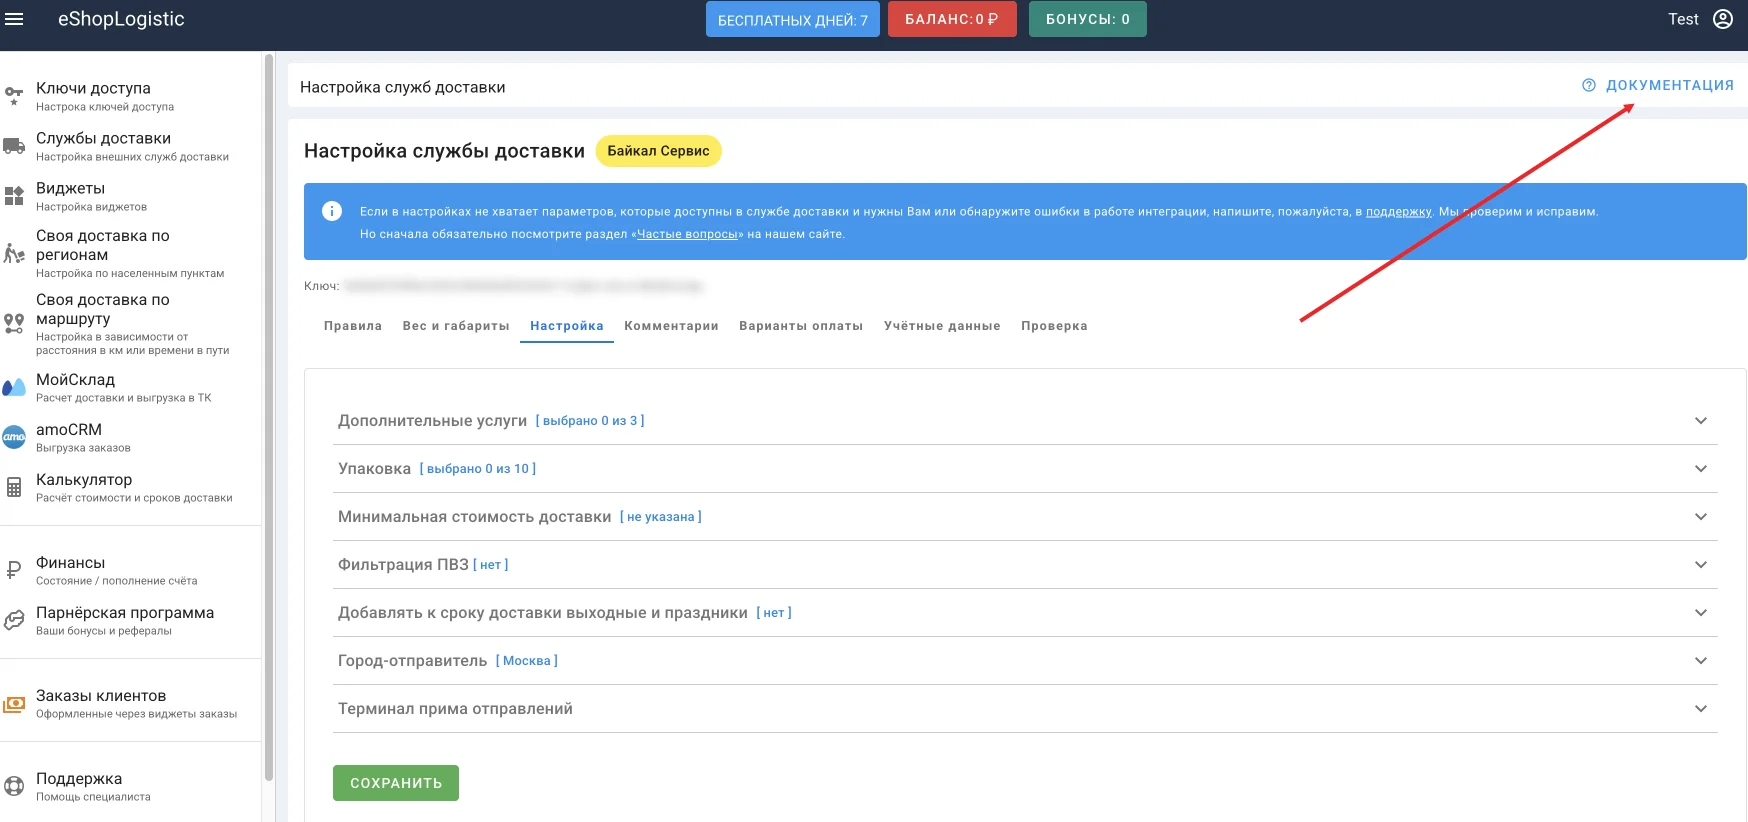Viewport: 1748px width, 822px height.
Task: Expand Упаковка section chevron
Action: pyautogui.click(x=1701, y=469)
